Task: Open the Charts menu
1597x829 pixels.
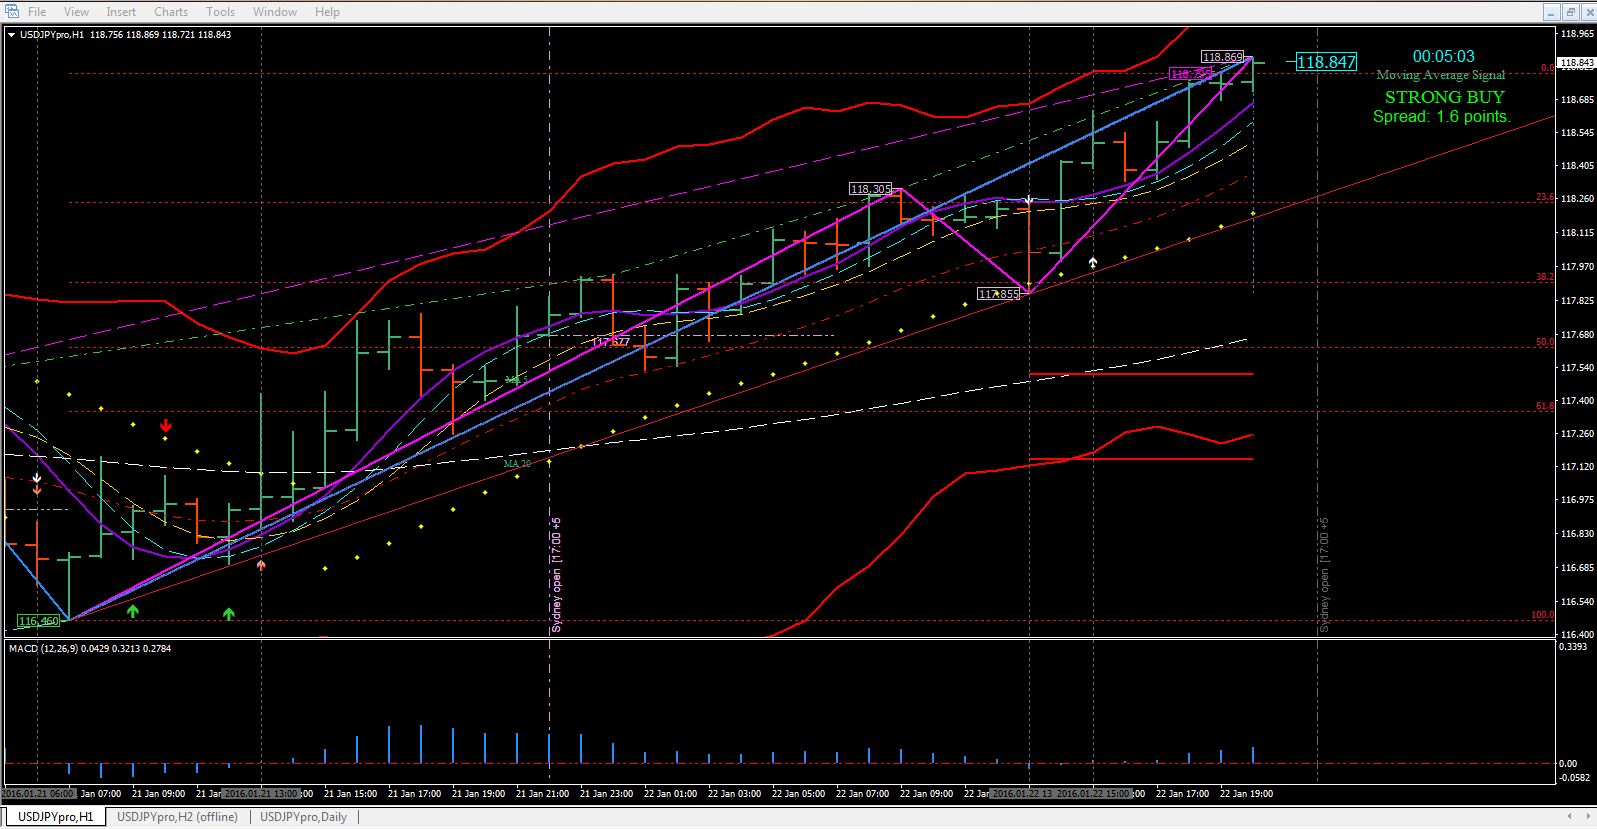Action: (171, 12)
